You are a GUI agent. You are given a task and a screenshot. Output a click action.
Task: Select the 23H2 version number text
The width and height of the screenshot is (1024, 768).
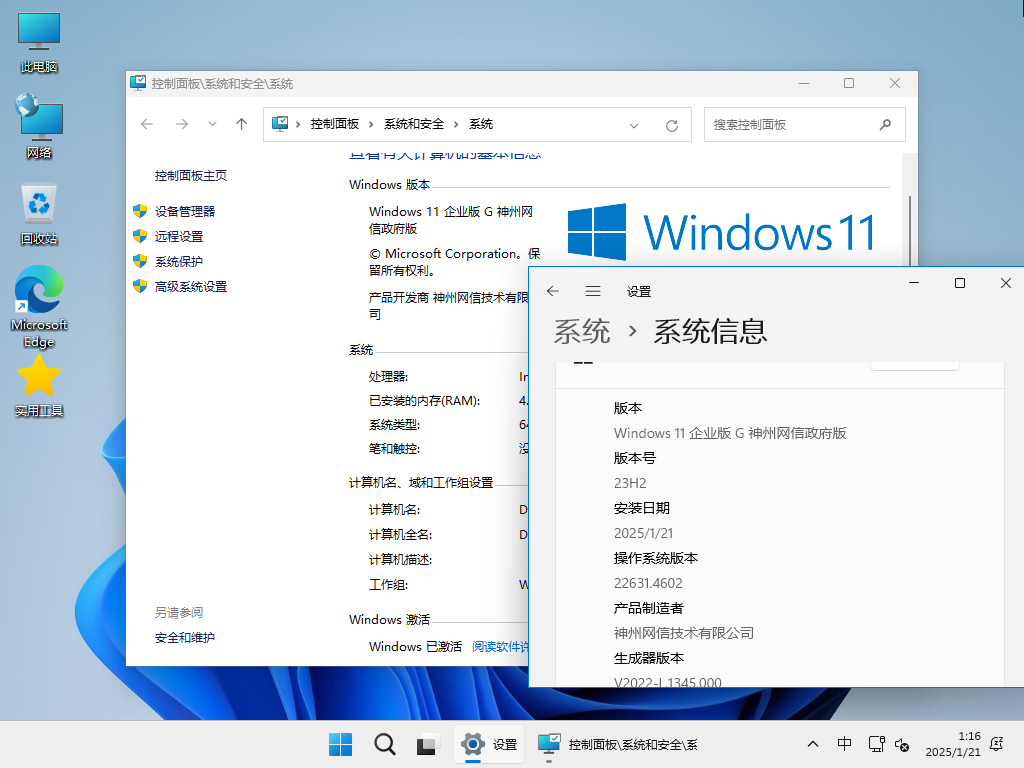pyautogui.click(x=630, y=483)
